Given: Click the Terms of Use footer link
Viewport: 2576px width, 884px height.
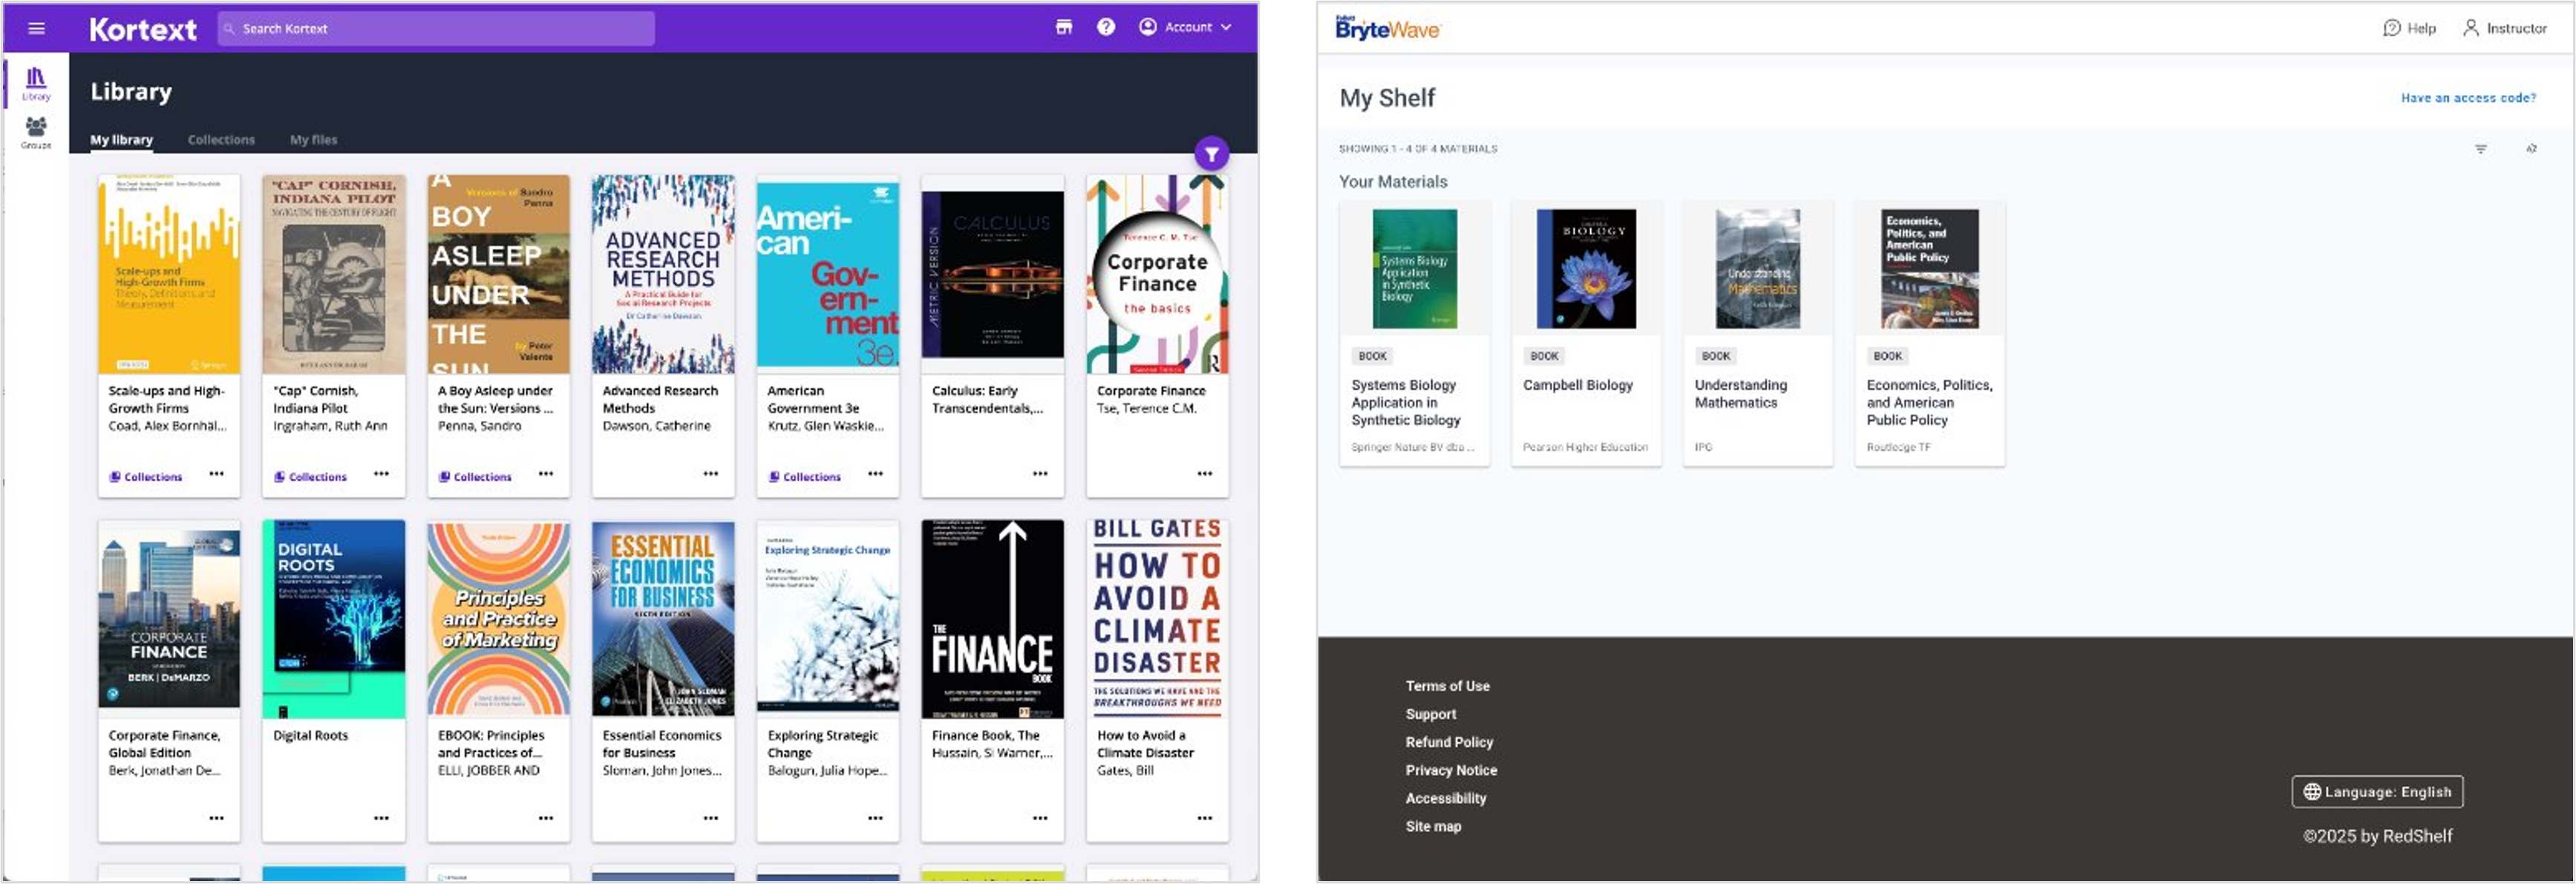Looking at the screenshot, I should coord(1447,686).
